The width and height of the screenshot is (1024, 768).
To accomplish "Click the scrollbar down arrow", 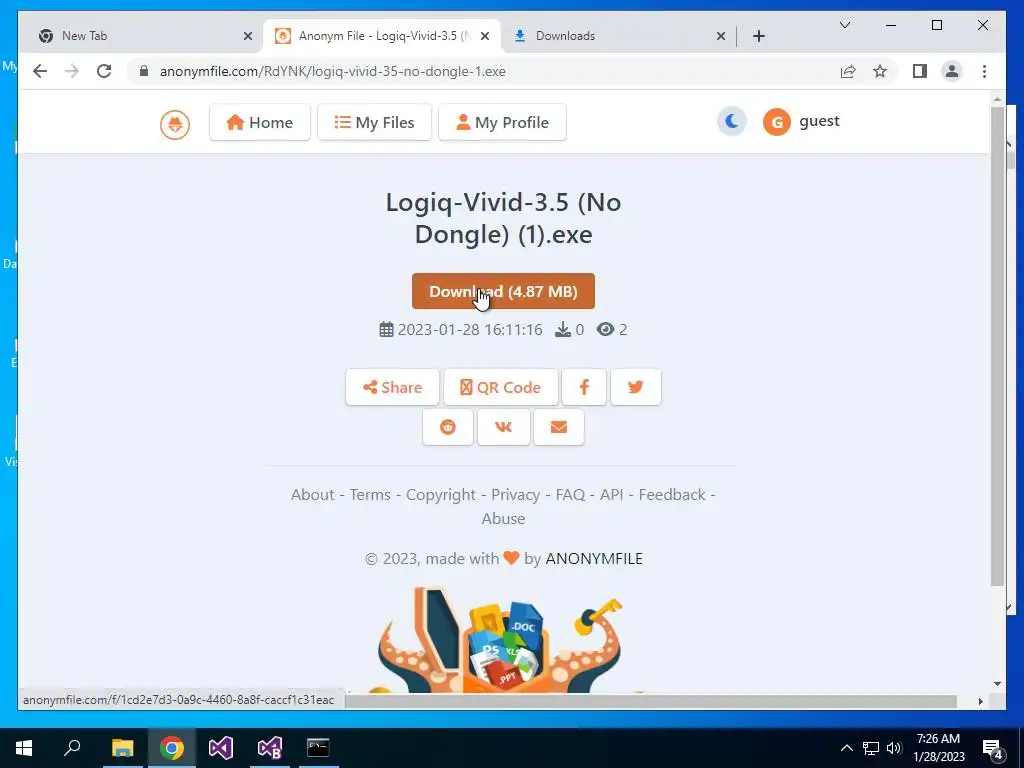I will tap(997, 684).
